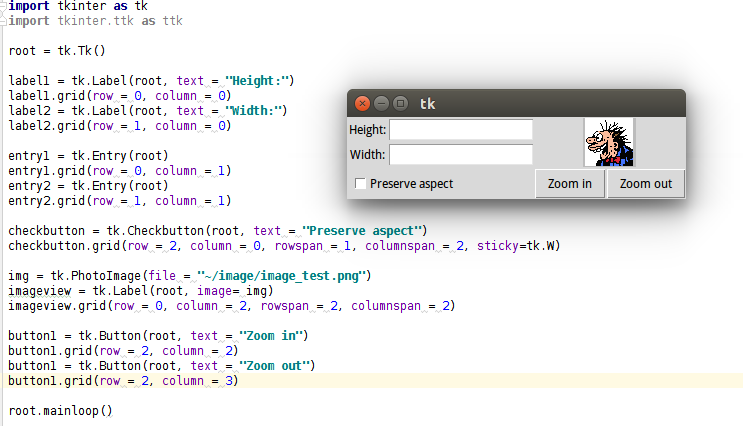Screen dimensions: 743x426
Task: Place cursor on the root = tk.Tk() line
Action: point(57,51)
